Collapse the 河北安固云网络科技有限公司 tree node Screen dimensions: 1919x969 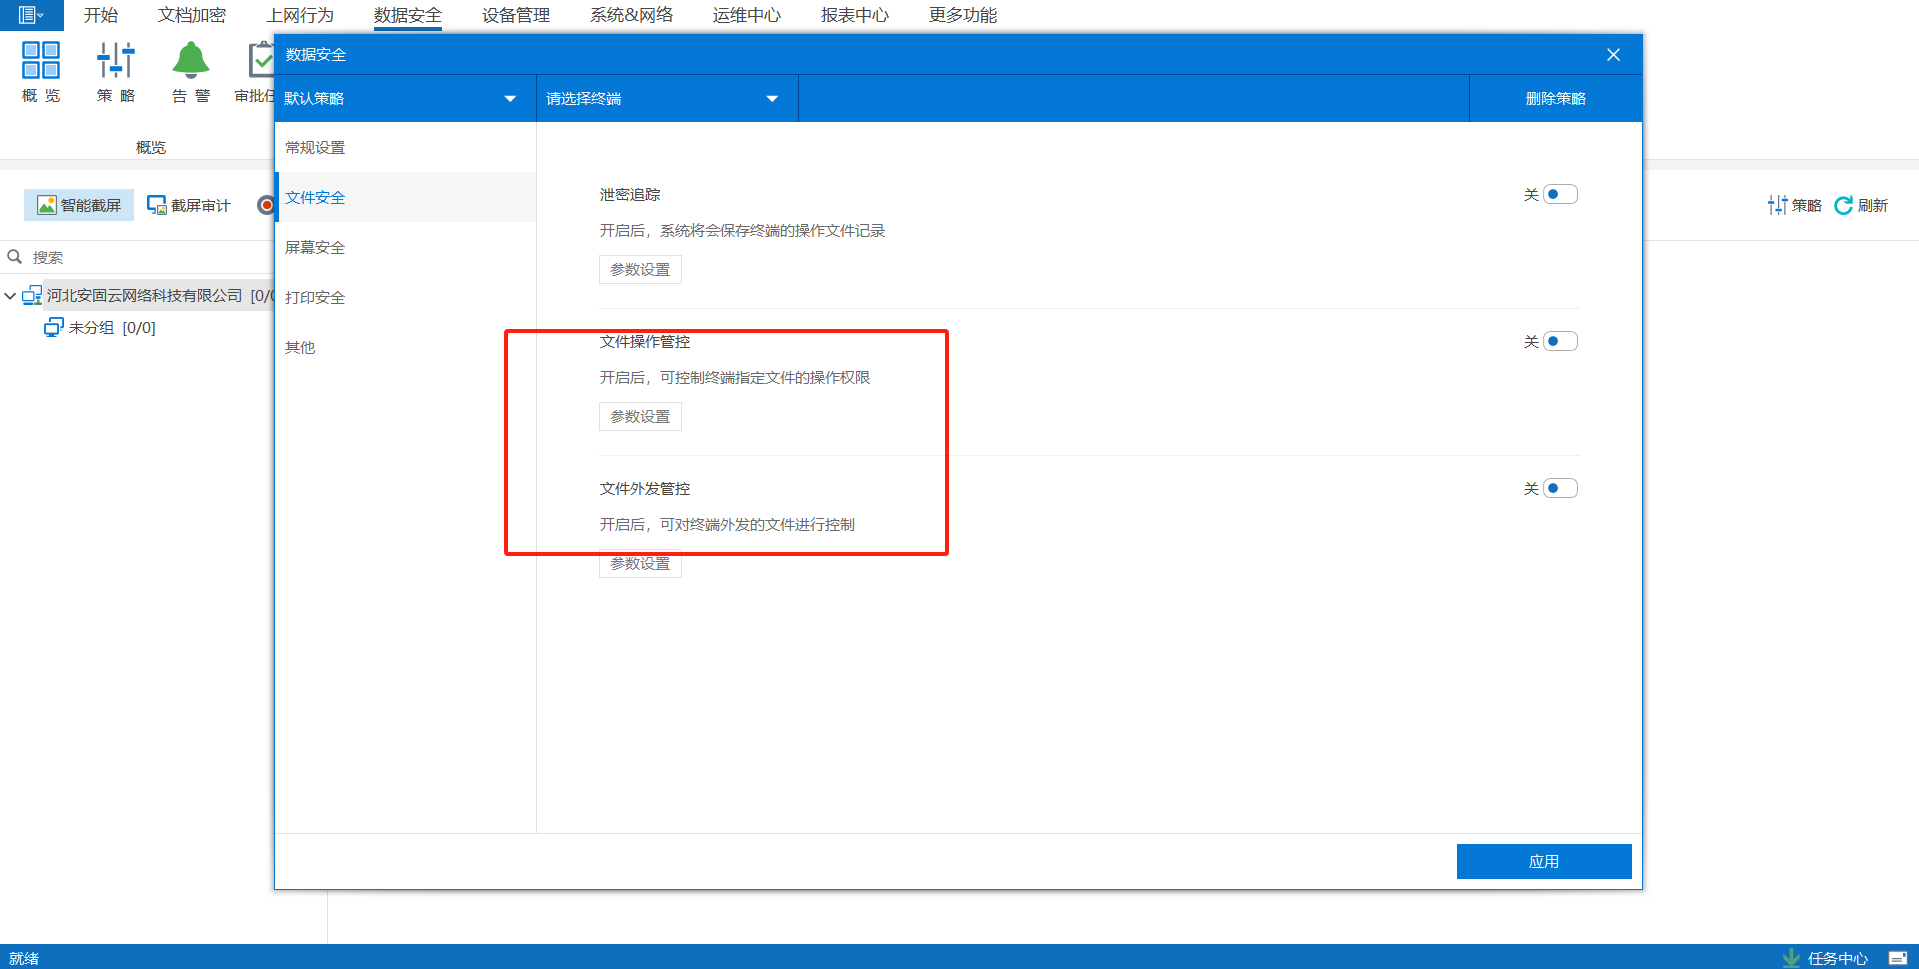point(10,296)
